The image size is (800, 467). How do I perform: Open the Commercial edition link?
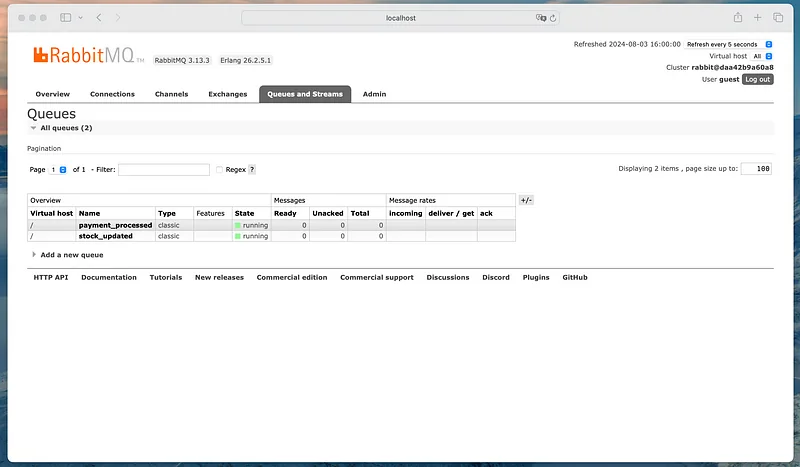pyautogui.click(x=292, y=277)
